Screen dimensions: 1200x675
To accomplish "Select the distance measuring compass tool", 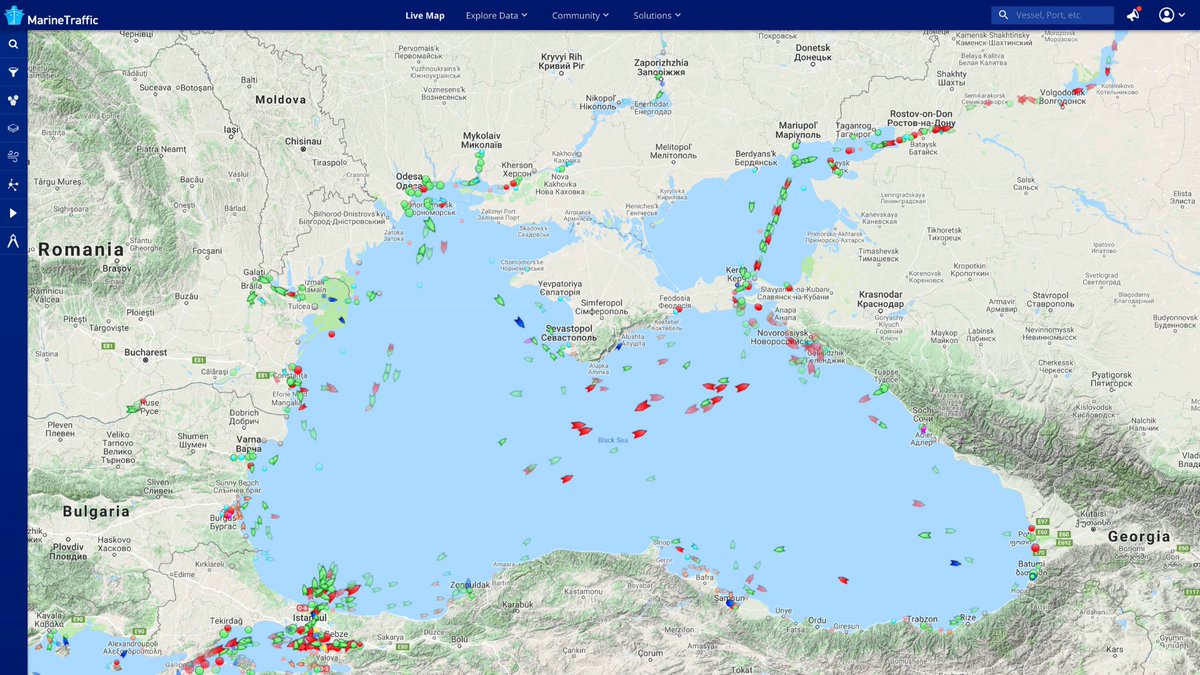I will point(13,240).
